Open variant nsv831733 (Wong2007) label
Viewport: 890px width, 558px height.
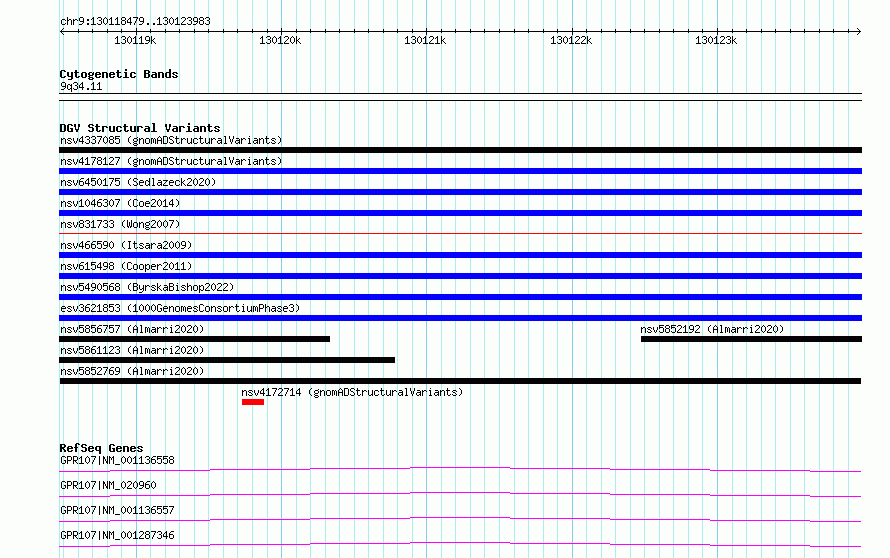(x=120, y=224)
